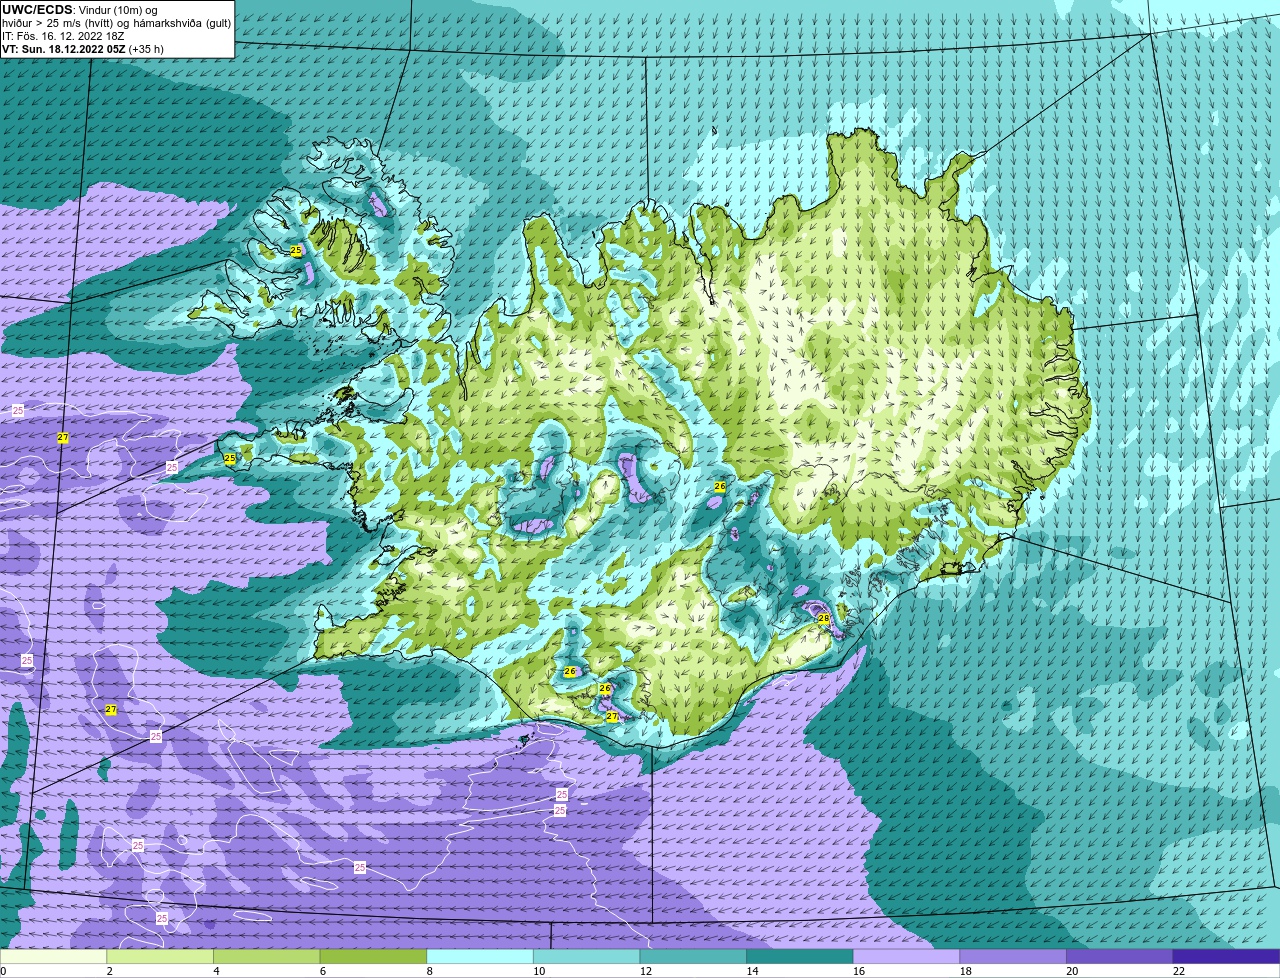Image resolution: width=1280 pixels, height=978 pixels.
Task: Click the legend tick label "2"
Action: pos(109,971)
